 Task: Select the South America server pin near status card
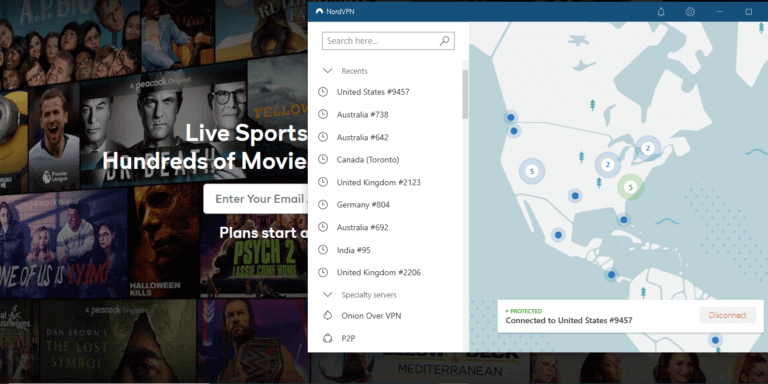click(715, 340)
